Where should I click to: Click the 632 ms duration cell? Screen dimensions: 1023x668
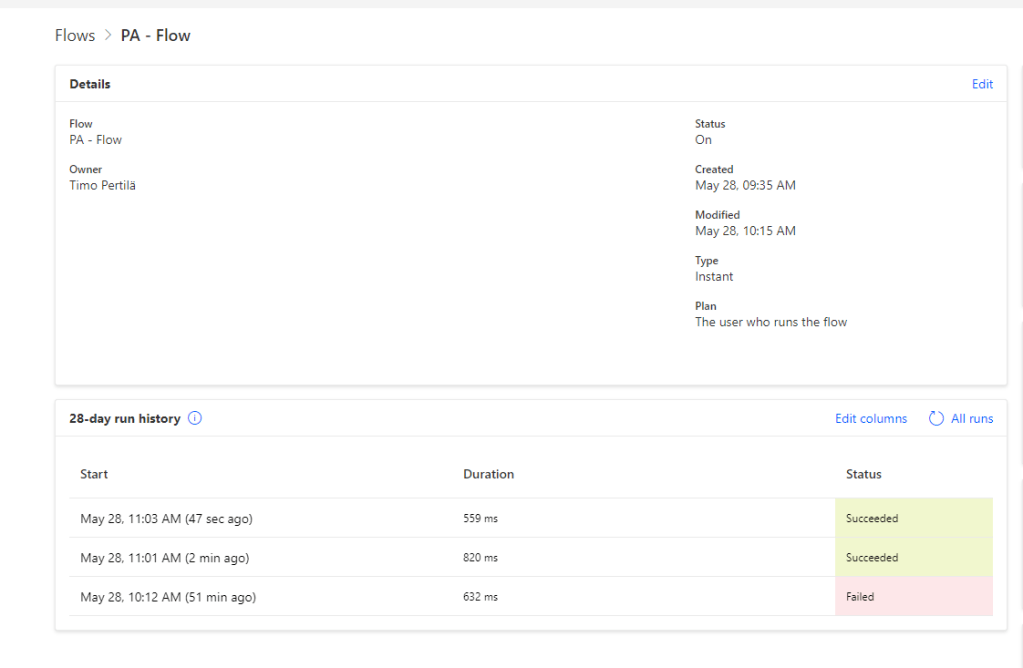click(480, 597)
